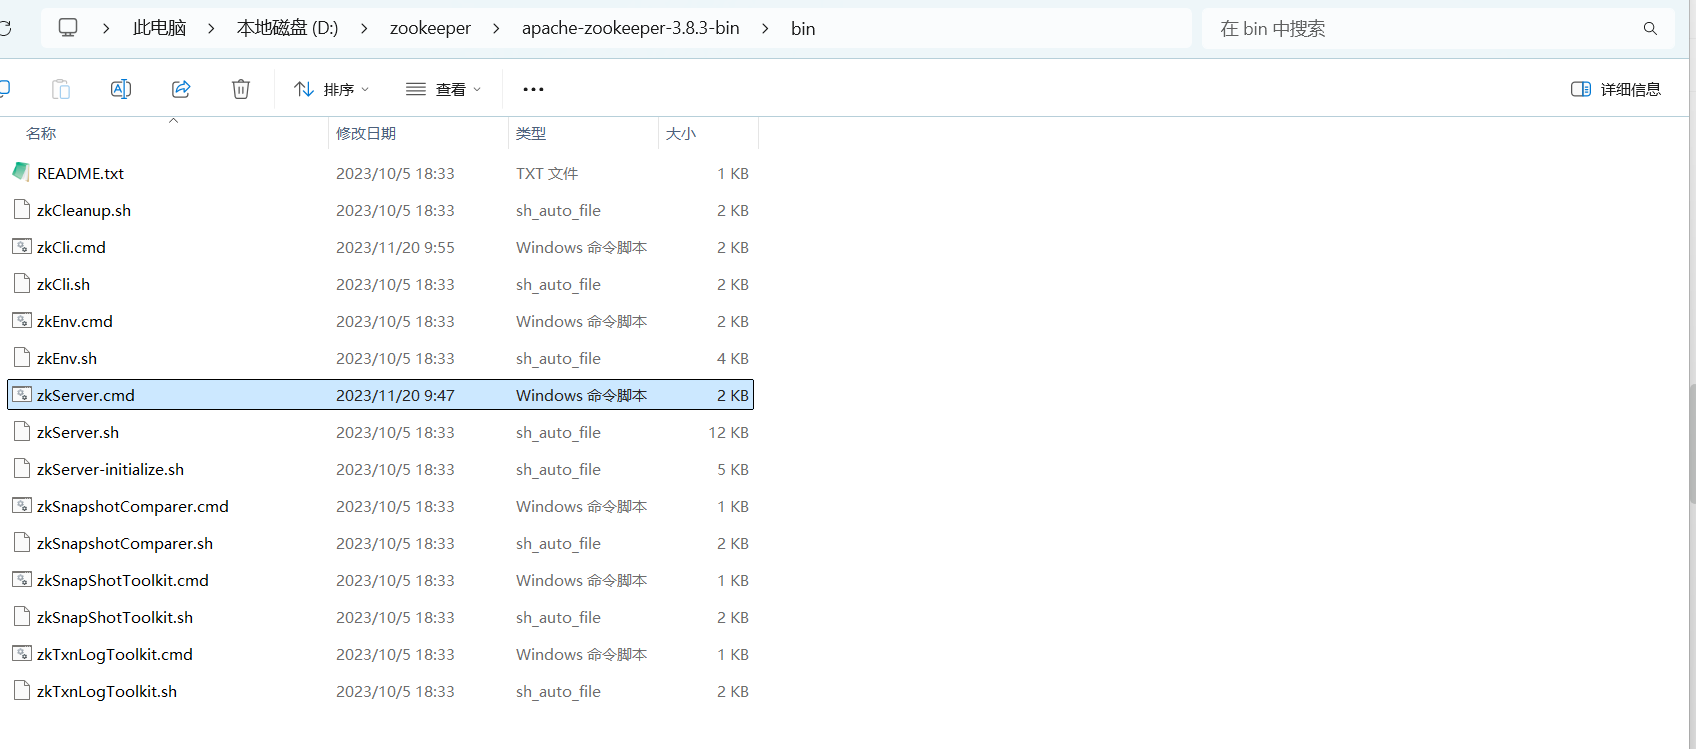Screen dimensions: 1696x749
Task: Click the refresh icon beside the address bar
Action: pos(5,28)
